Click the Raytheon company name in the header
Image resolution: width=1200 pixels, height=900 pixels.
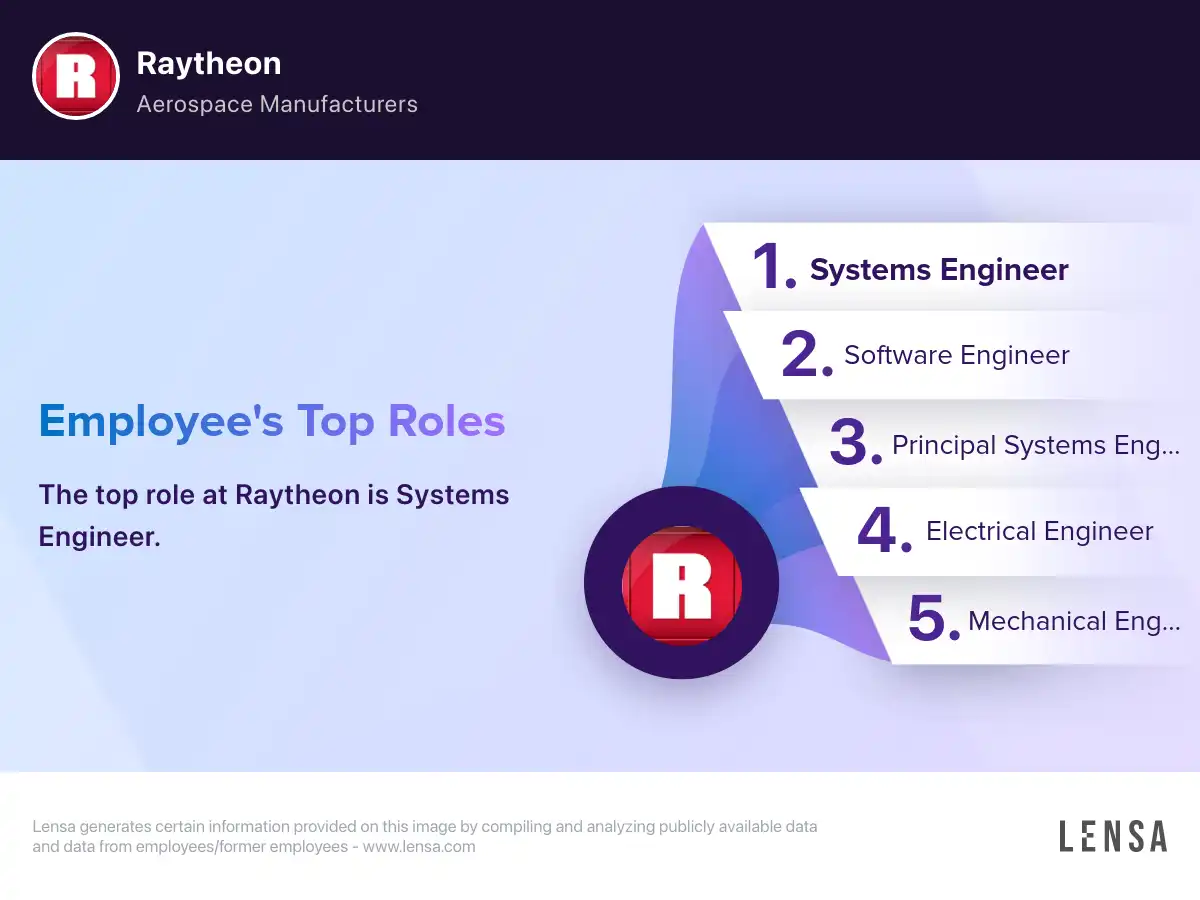(x=208, y=63)
